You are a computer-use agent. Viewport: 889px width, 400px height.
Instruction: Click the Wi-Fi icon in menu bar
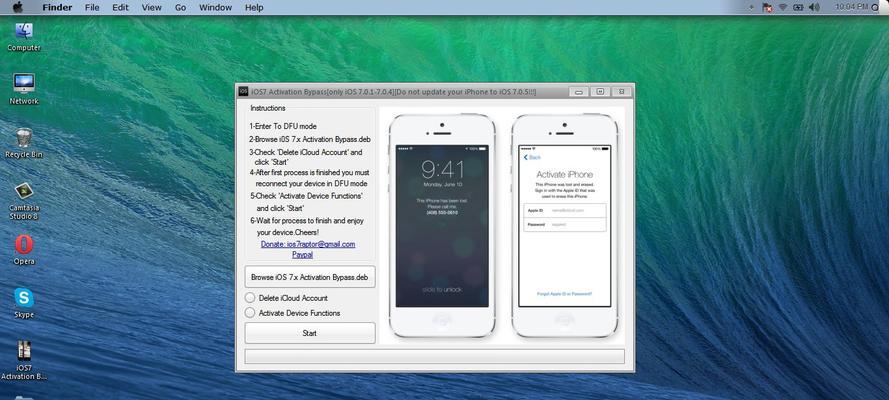tap(783, 7)
